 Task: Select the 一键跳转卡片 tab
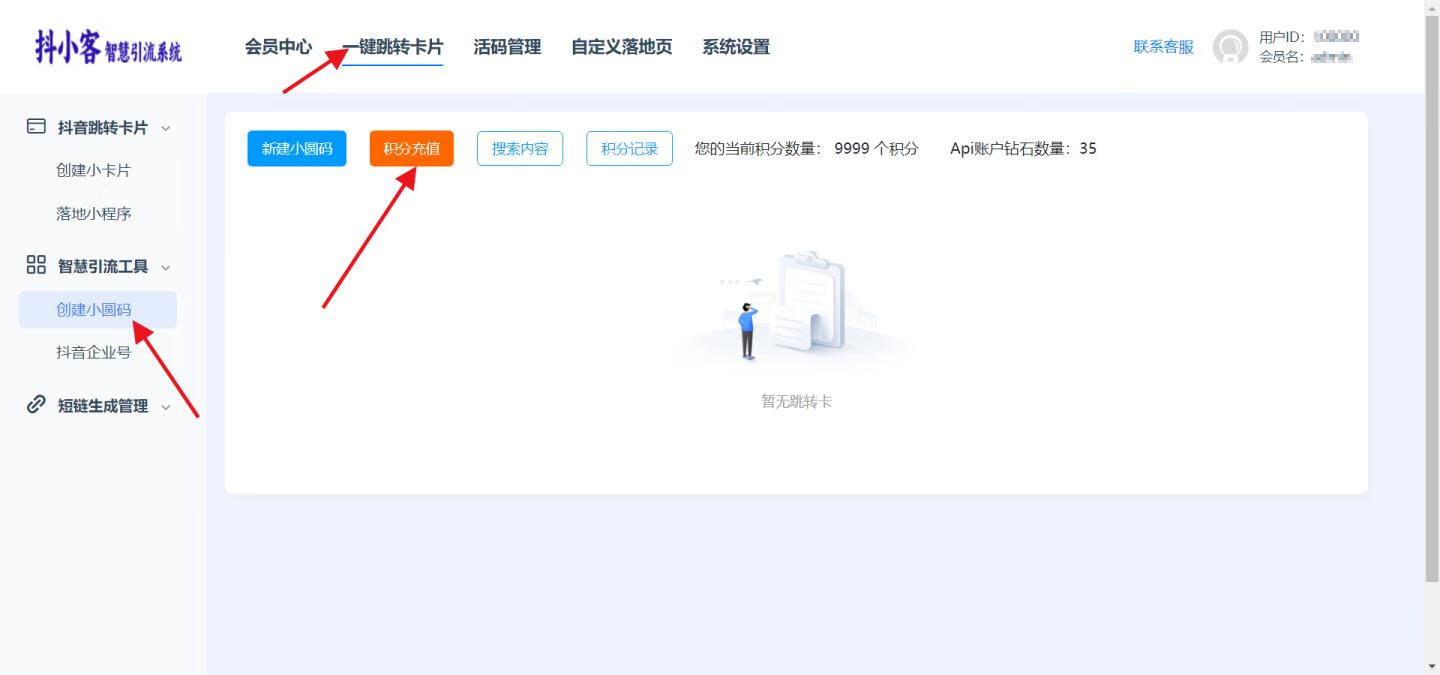point(393,47)
